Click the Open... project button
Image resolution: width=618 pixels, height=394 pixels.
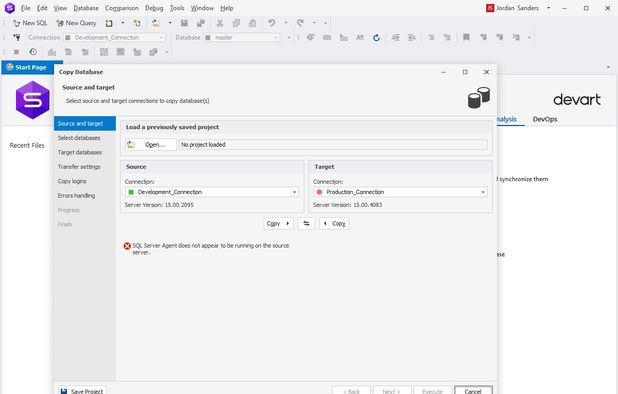coord(151,145)
